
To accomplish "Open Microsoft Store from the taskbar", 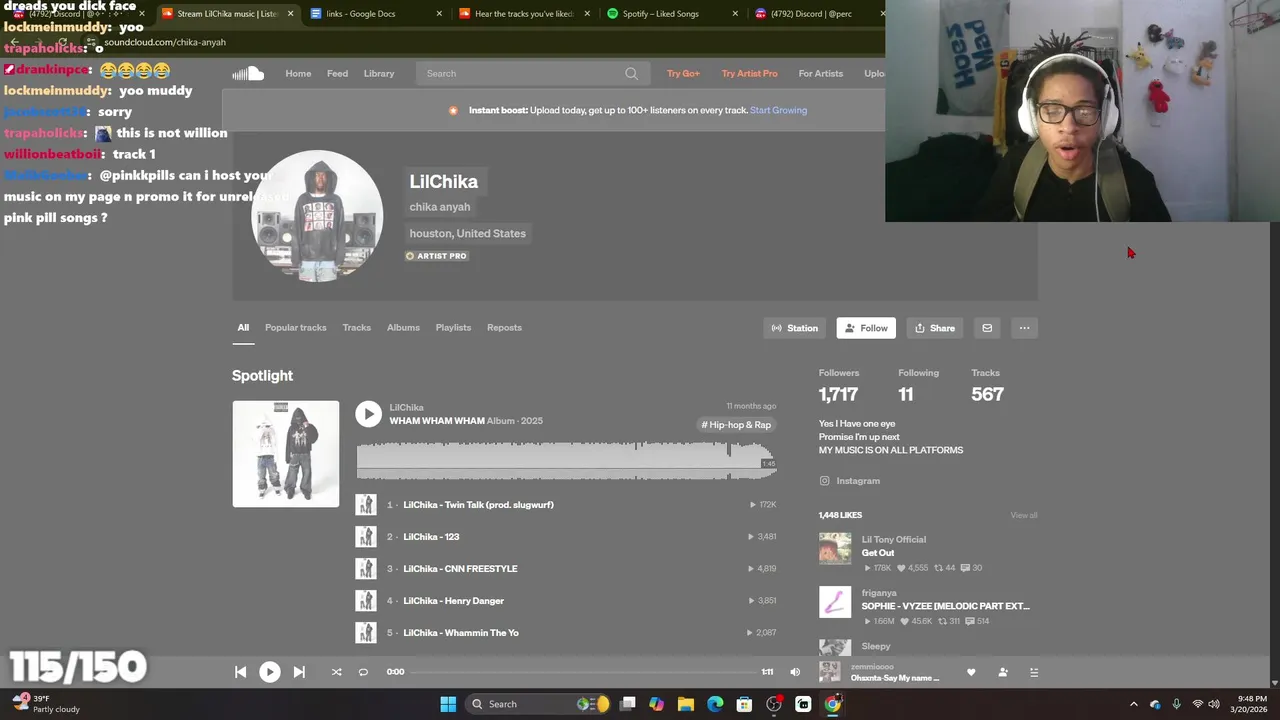I will (x=744, y=704).
